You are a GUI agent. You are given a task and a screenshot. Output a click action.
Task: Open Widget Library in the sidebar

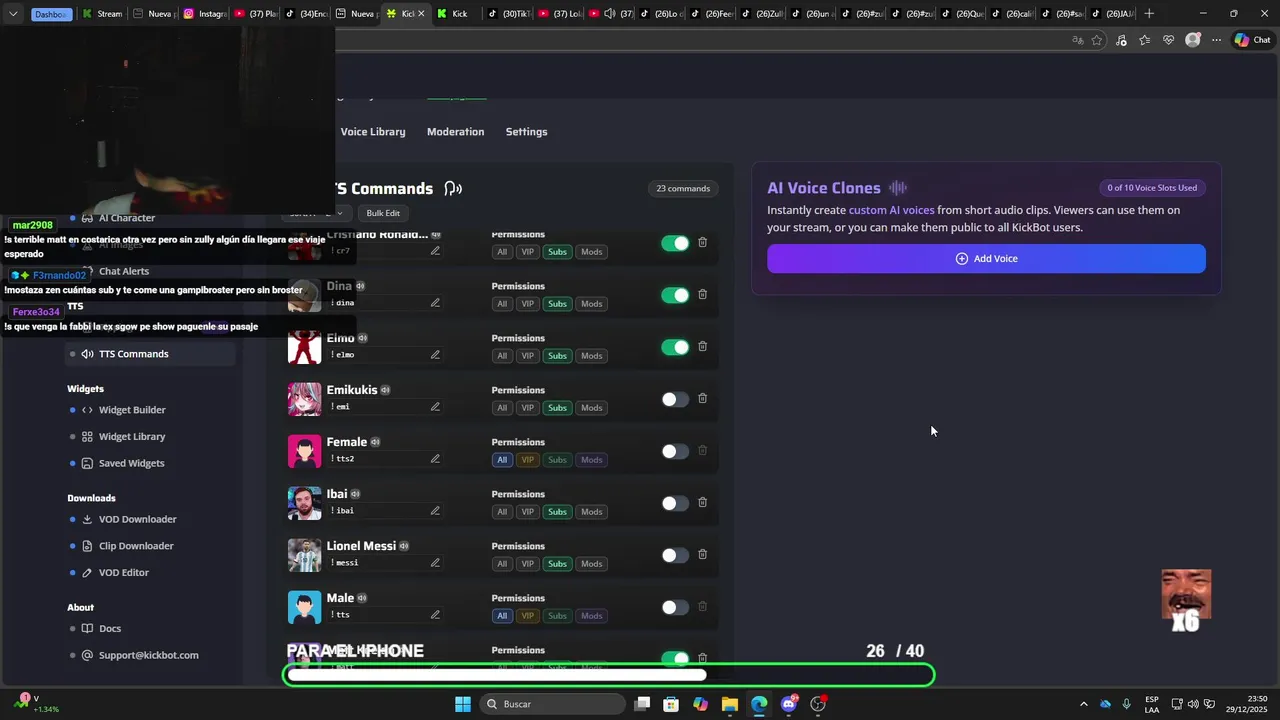click(132, 437)
